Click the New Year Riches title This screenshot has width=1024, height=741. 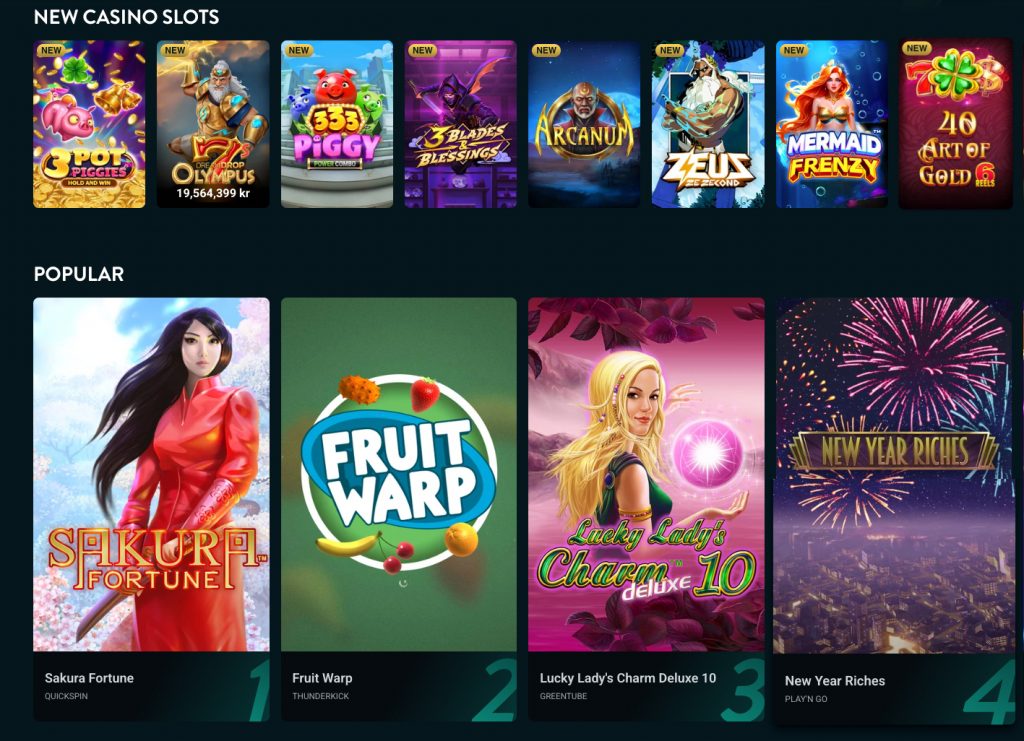[835, 680]
